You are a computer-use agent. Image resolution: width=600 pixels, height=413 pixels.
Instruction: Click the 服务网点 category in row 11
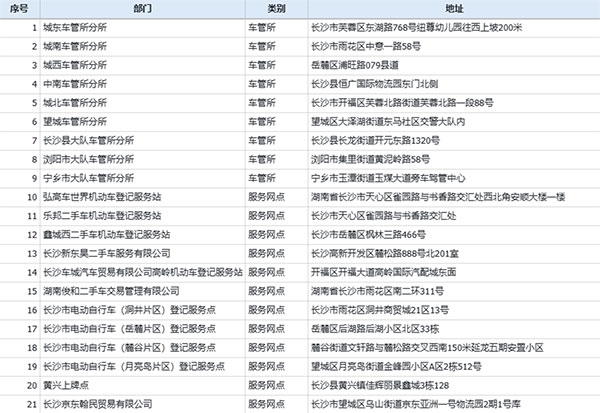click(x=266, y=216)
